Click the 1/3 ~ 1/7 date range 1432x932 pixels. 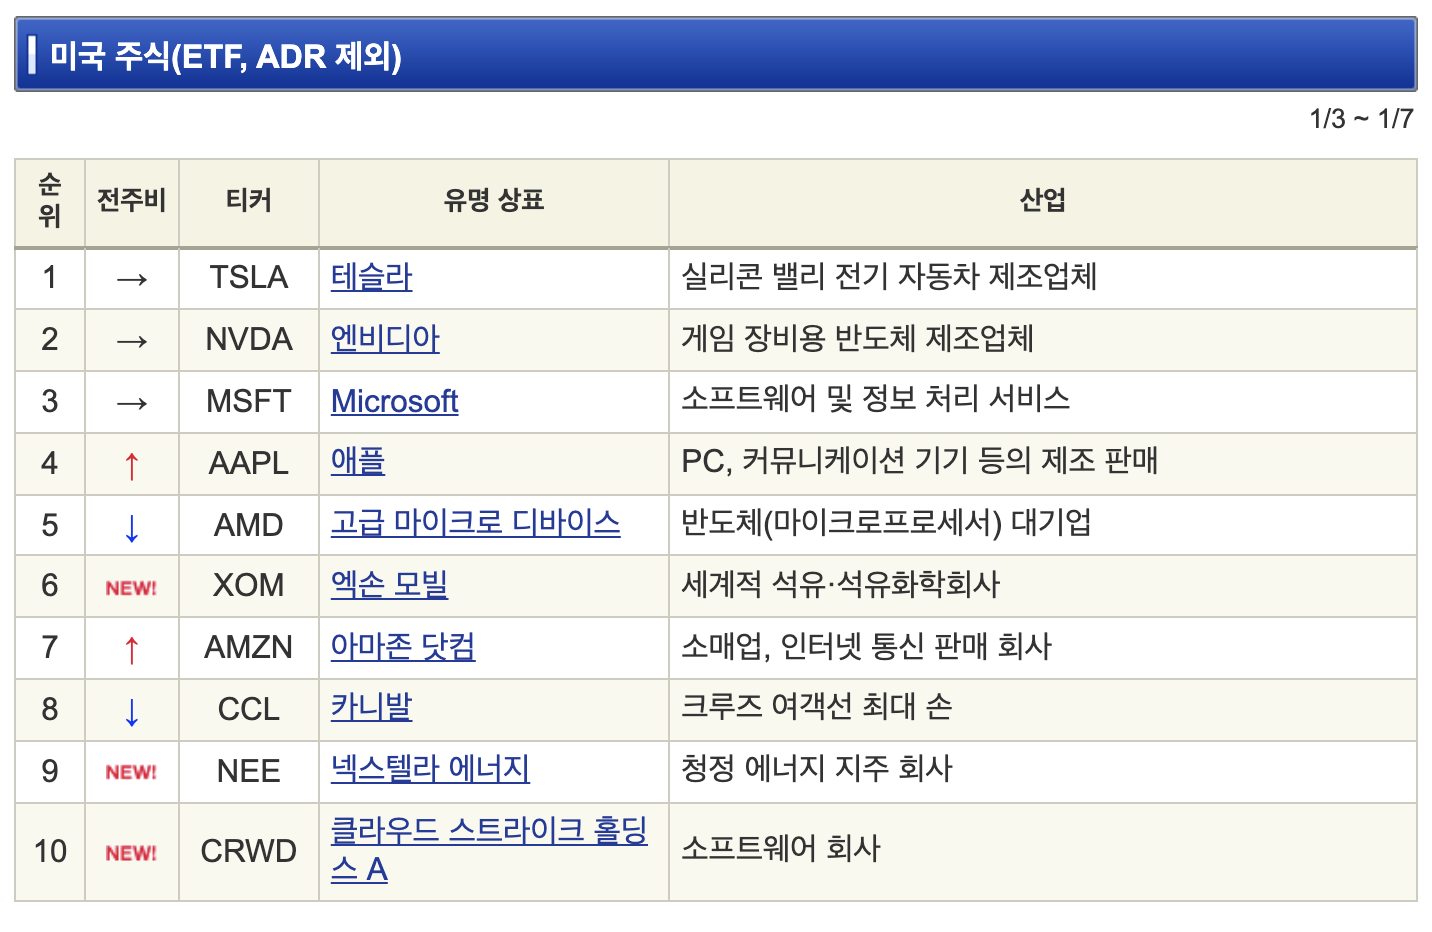1361,119
